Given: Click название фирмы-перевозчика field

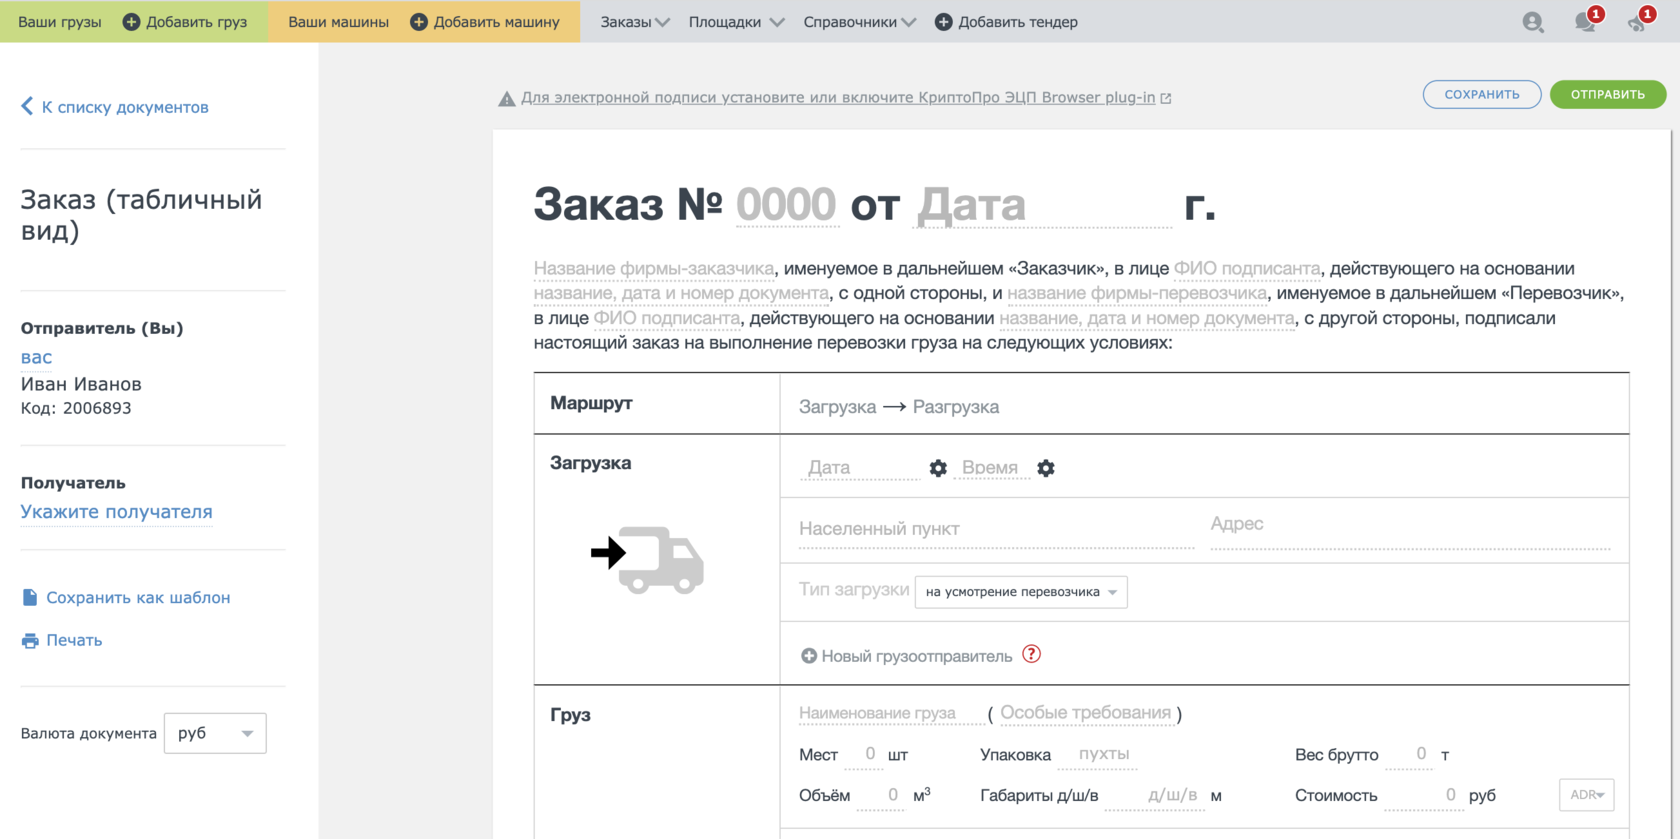Looking at the screenshot, I should tap(1137, 293).
